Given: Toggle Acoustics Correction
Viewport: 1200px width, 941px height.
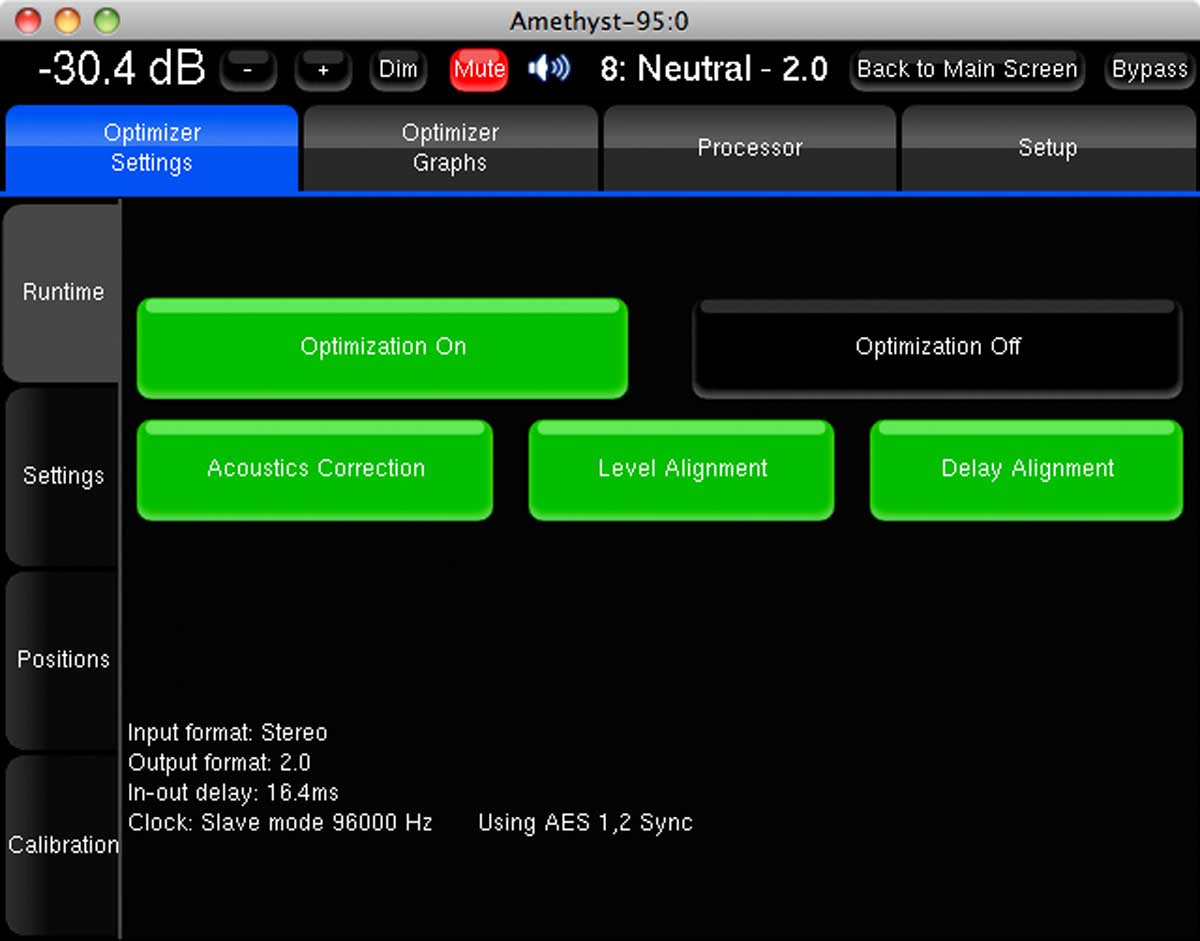Looking at the screenshot, I should point(315,469).
